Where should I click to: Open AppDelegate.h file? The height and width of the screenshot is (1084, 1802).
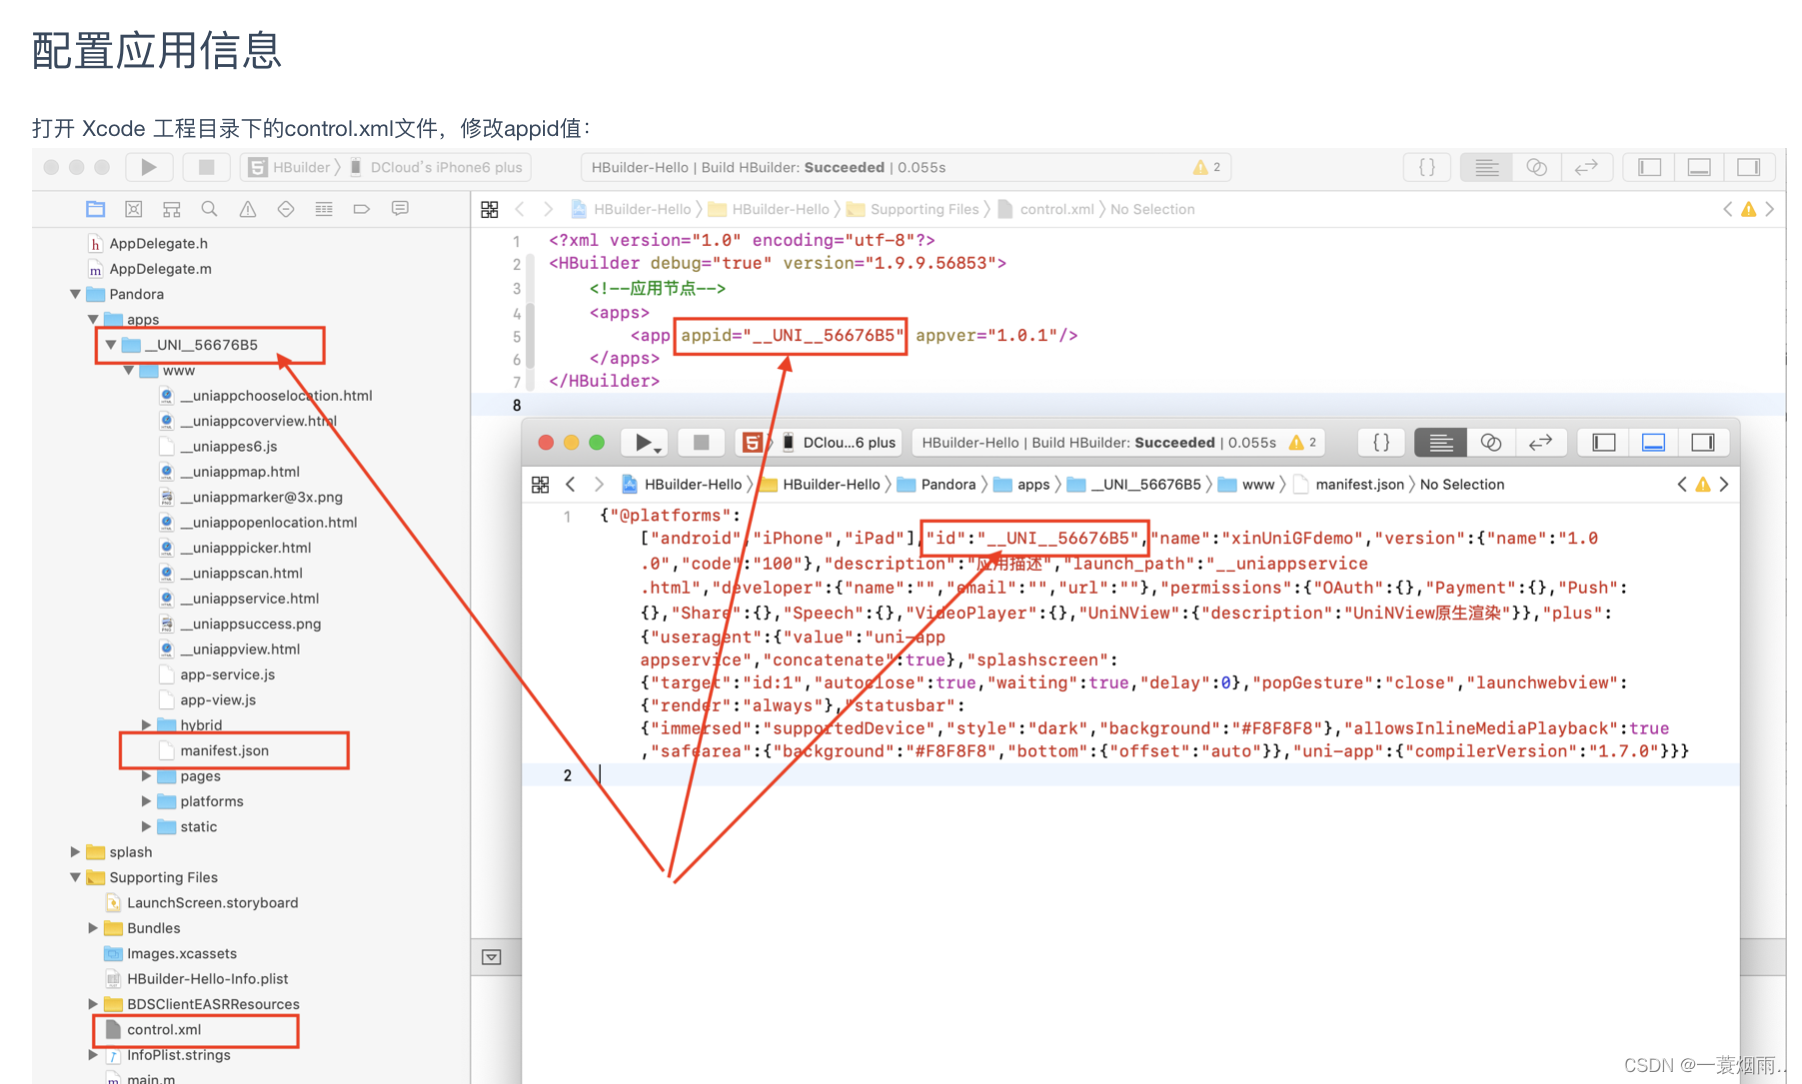pyautogui.click(x=158, y=243)
